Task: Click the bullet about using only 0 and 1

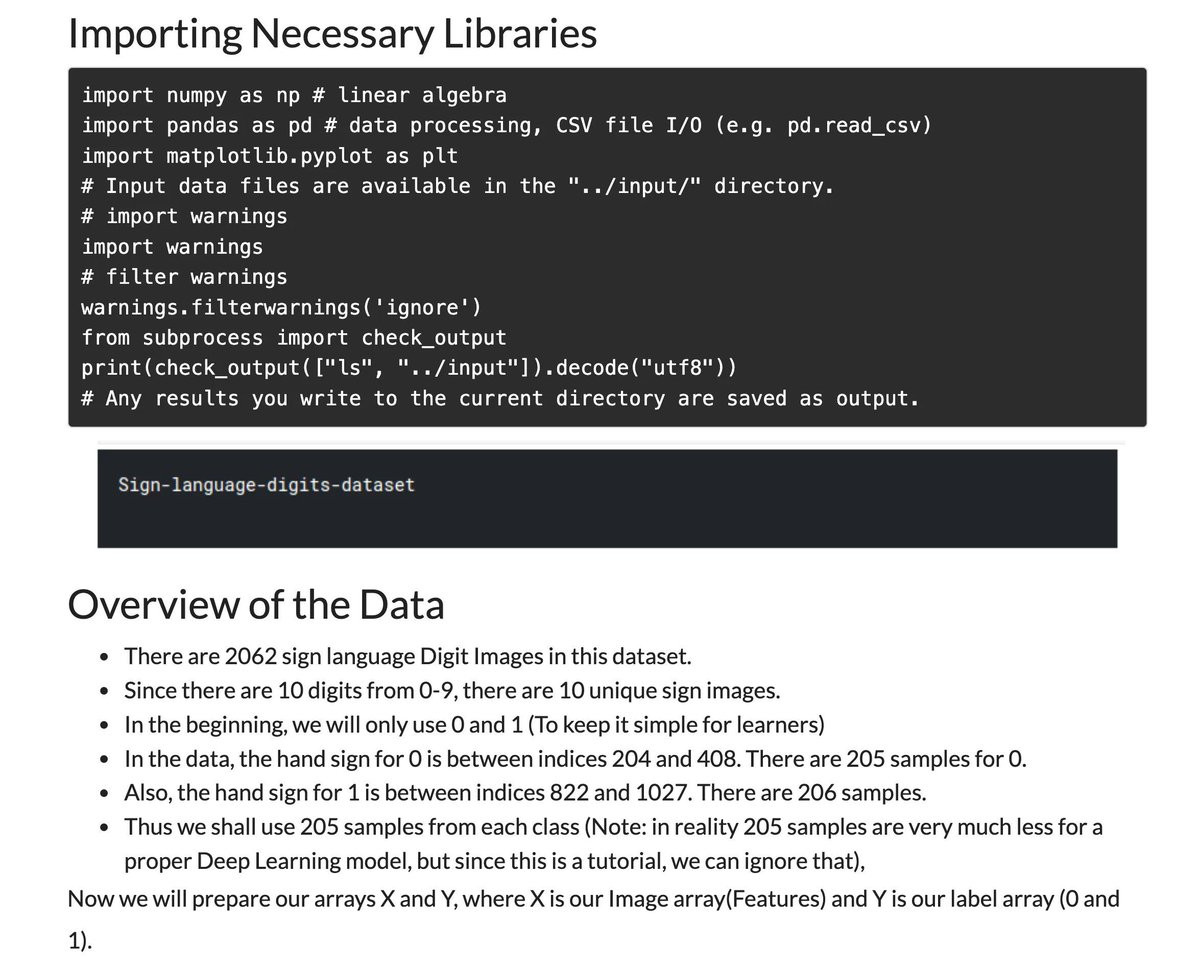Action: point(474,725)
